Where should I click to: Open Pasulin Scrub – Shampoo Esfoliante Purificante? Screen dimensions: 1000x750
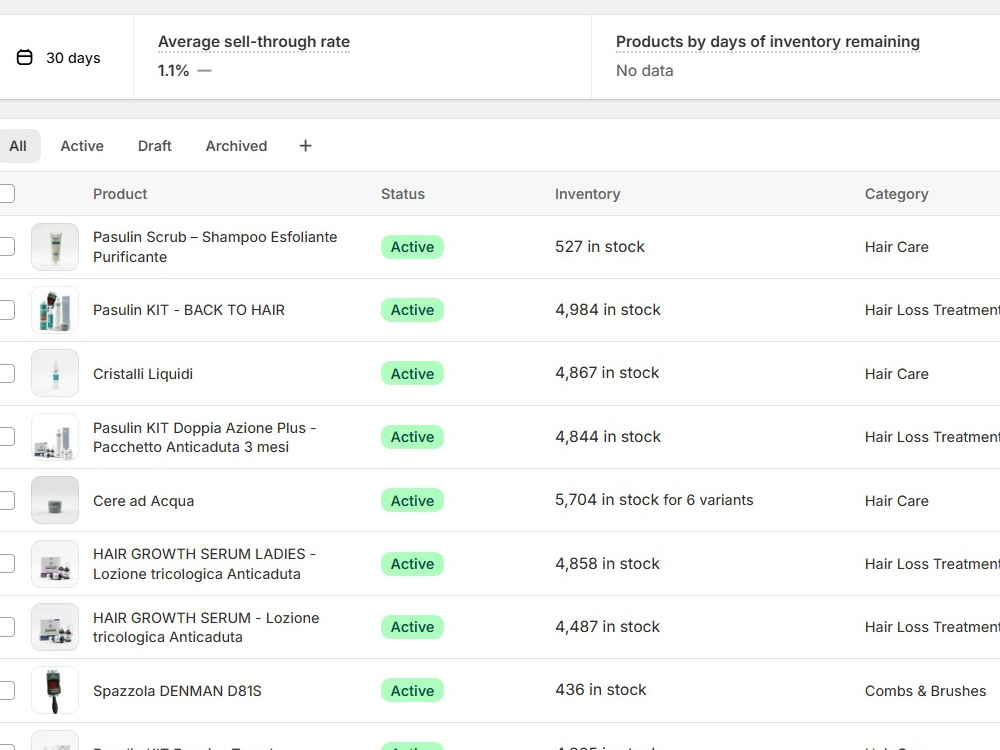coord(215,247)
